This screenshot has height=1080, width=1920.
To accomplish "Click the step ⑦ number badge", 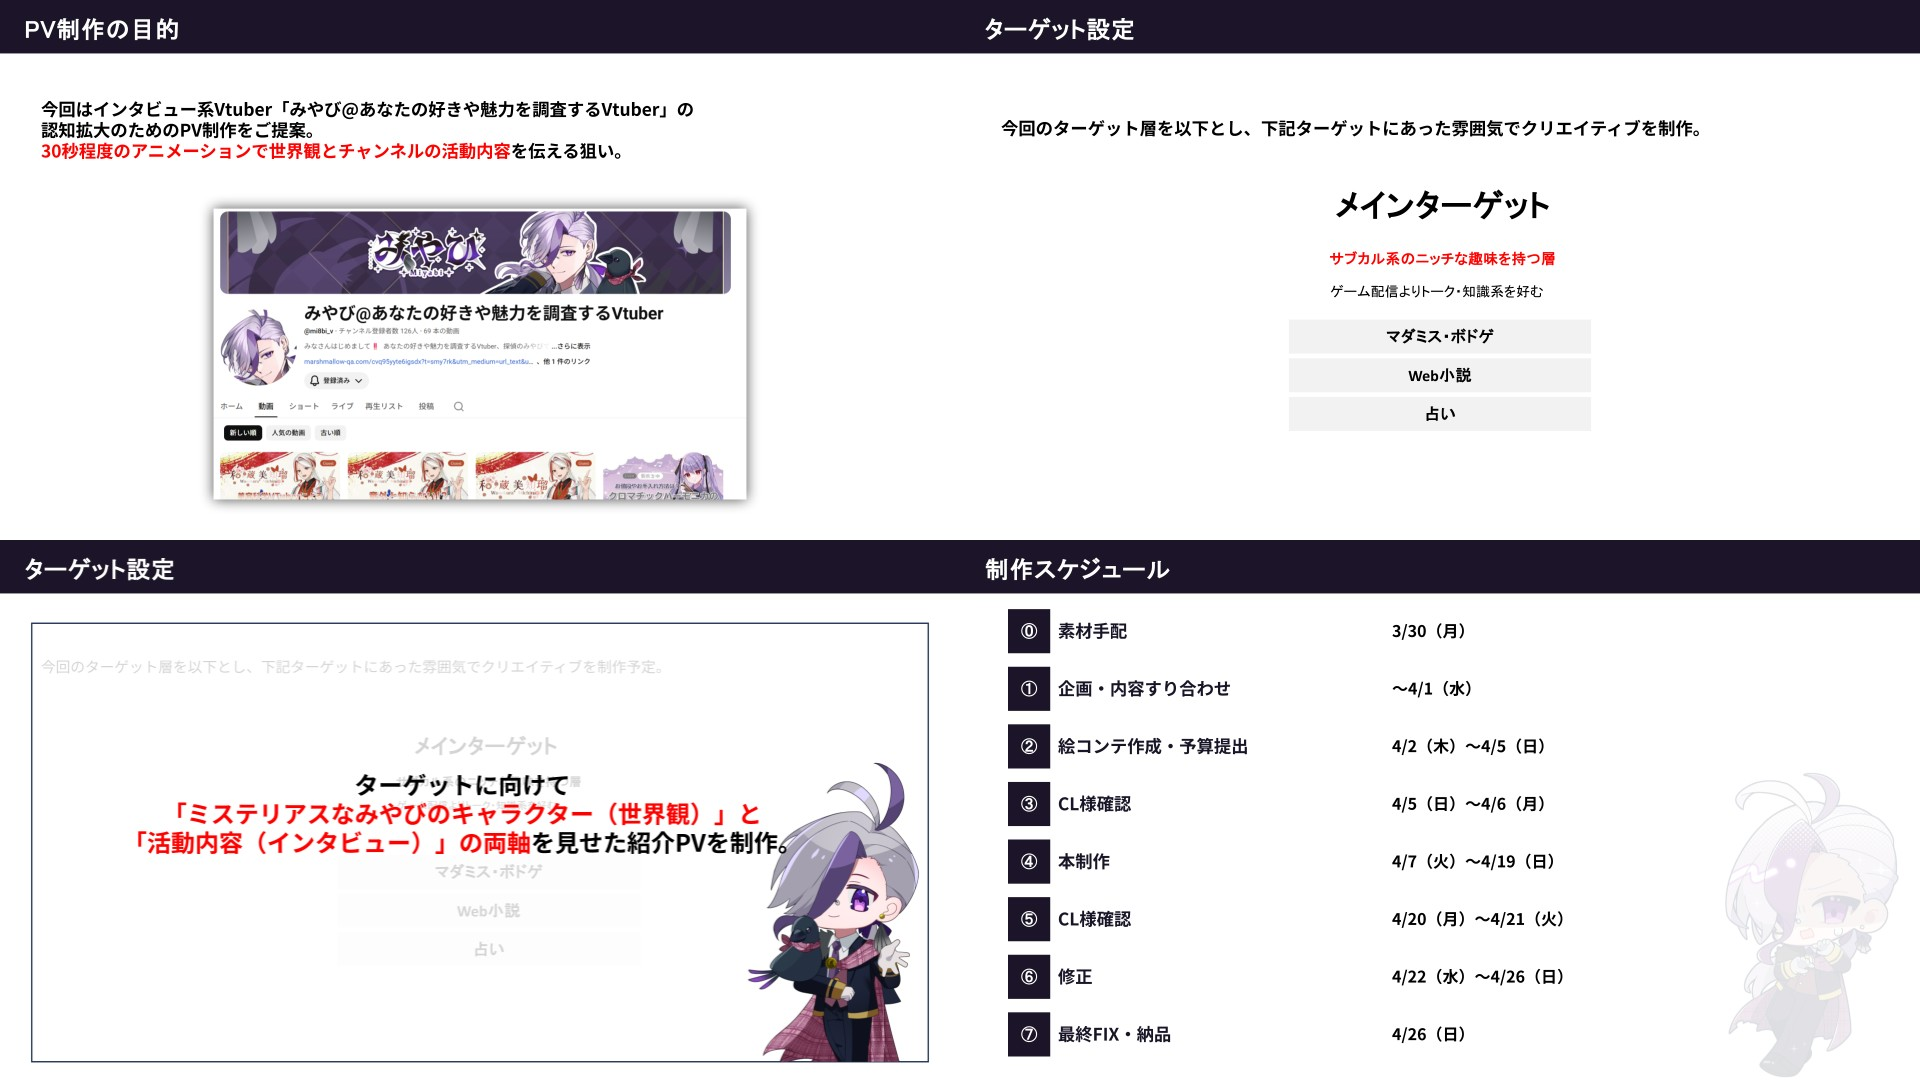I will [x=1029, y=1034].
